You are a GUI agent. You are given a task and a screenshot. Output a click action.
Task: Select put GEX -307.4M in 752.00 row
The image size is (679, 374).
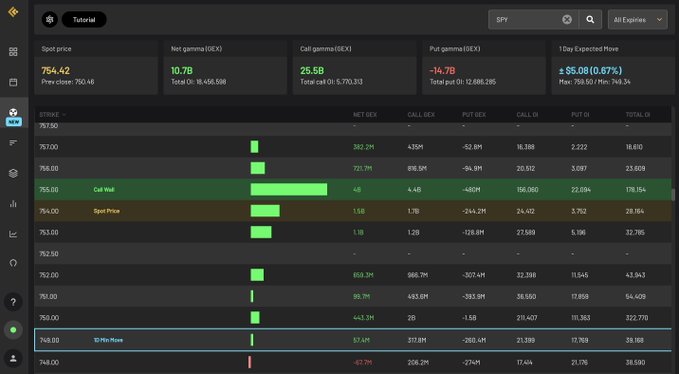pyautogui.click(x=474, y=275)
